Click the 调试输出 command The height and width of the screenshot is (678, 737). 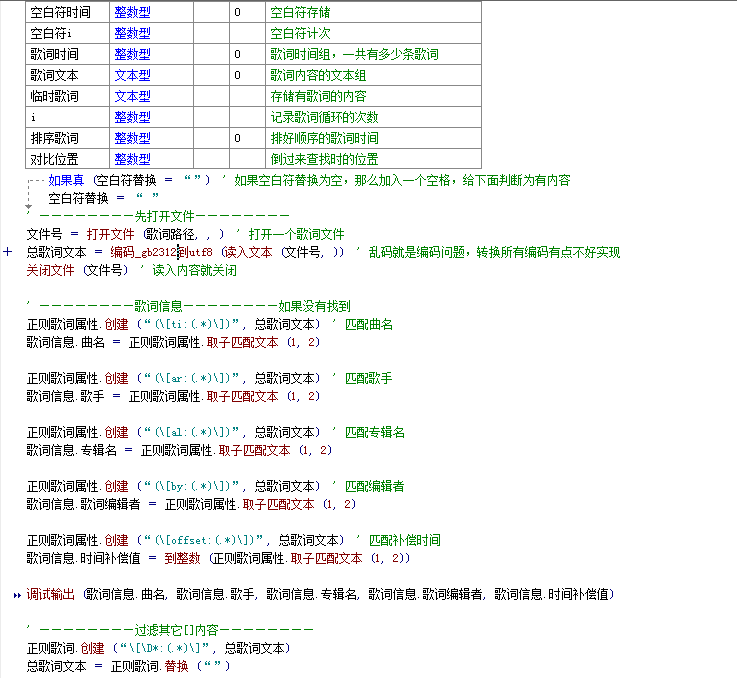pyautogui.click(x=50, y=595)
